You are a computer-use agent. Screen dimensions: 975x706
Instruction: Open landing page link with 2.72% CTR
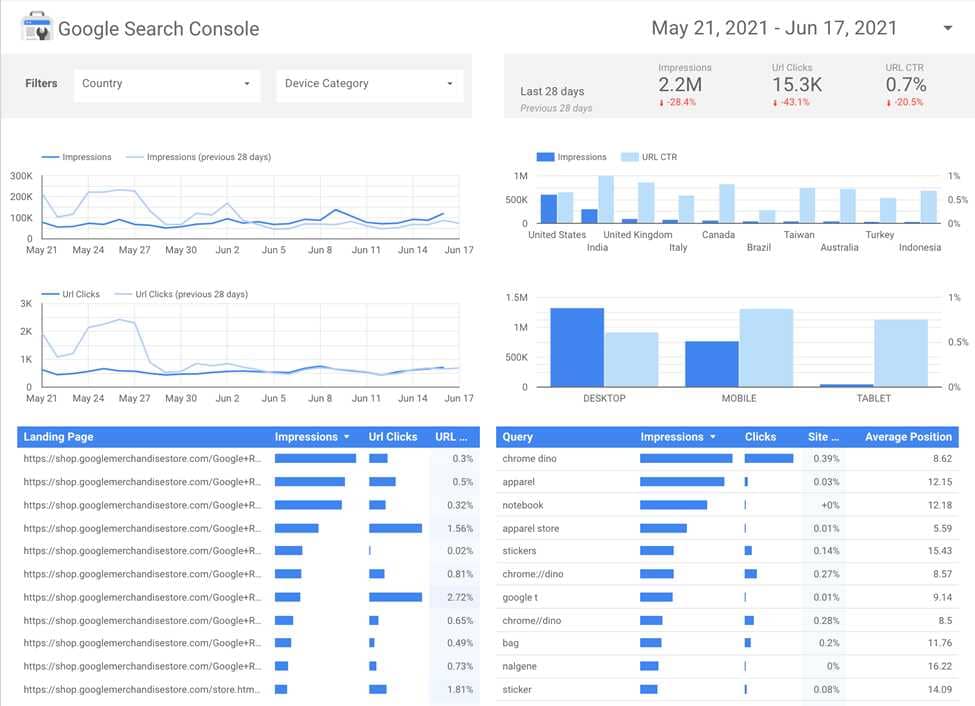click(142, 597)
